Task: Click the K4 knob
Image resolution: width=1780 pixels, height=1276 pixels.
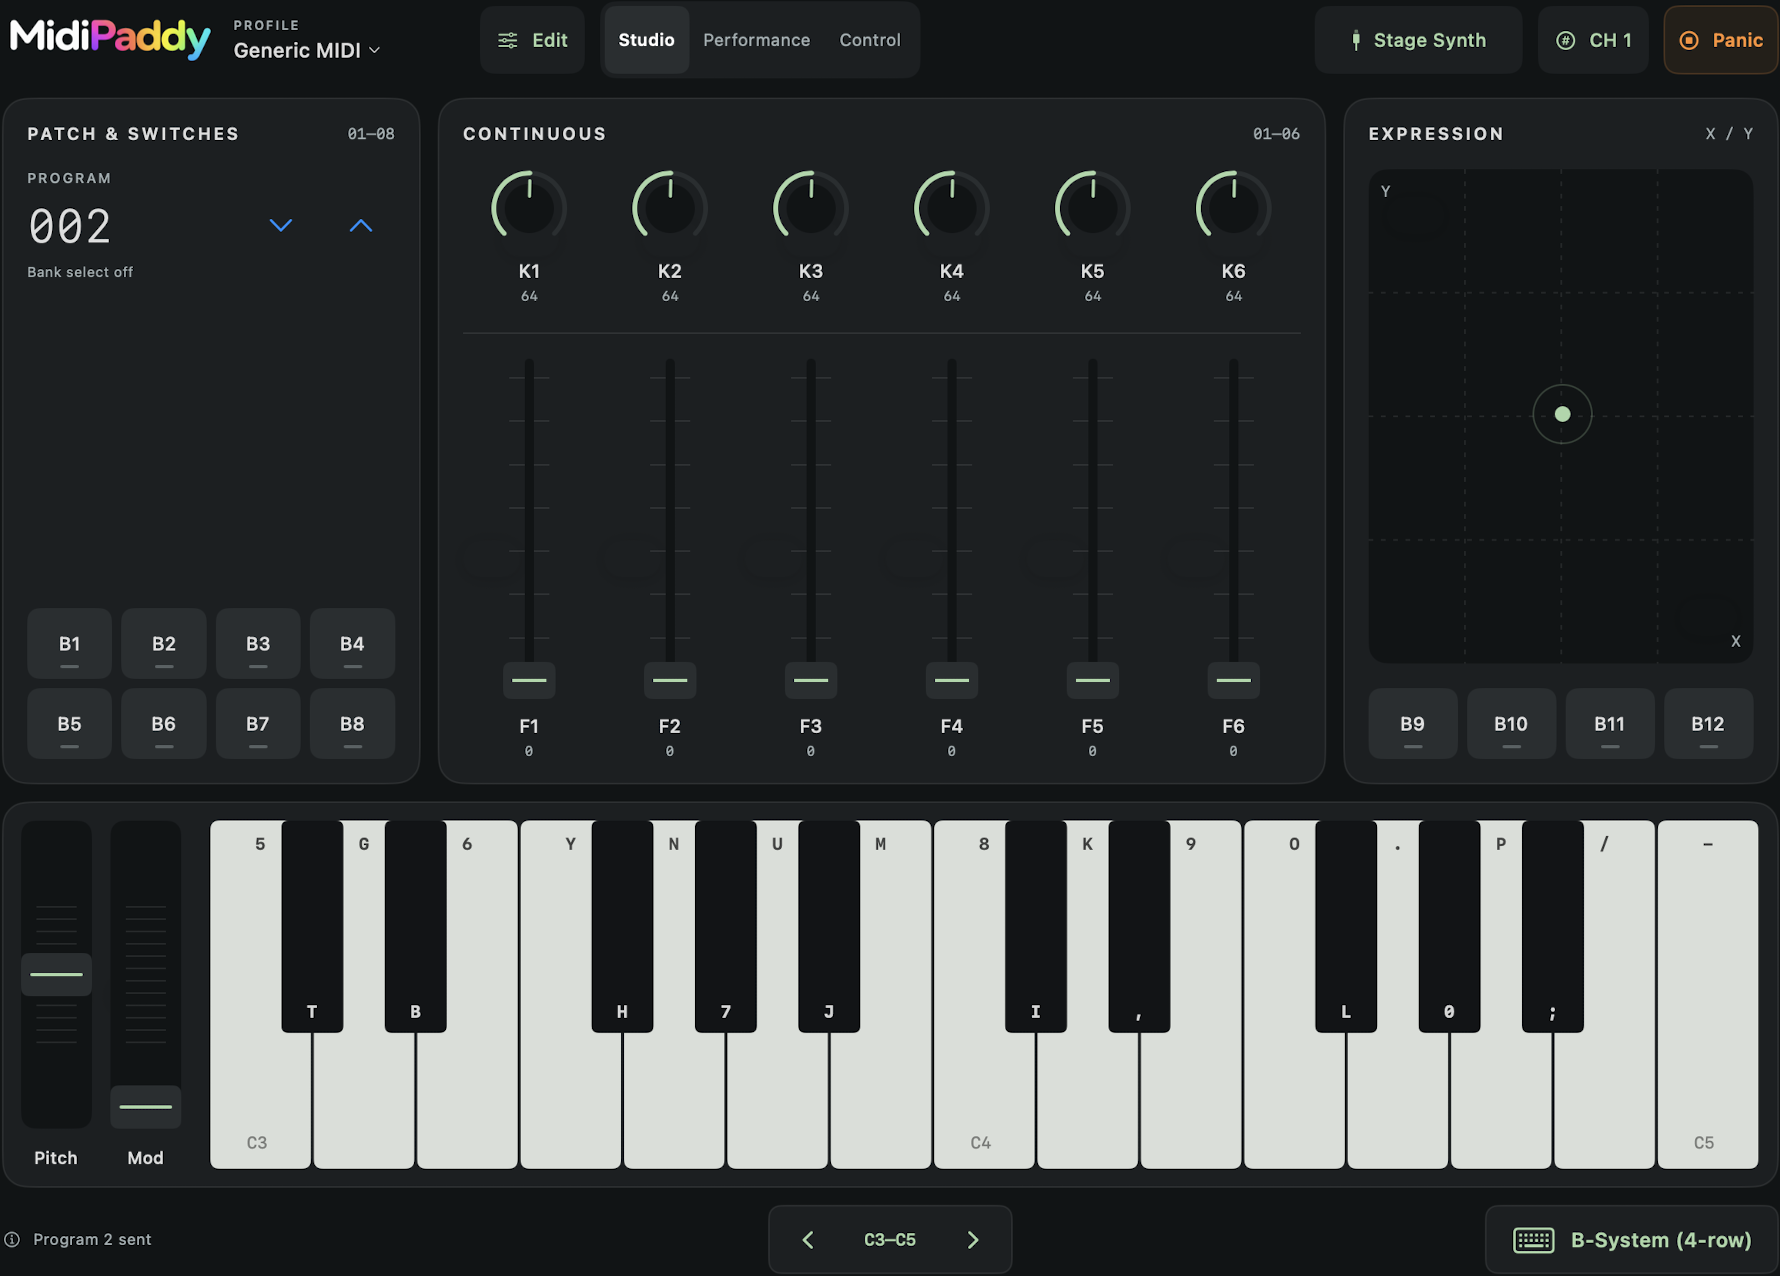Action: tap(952, 208)
